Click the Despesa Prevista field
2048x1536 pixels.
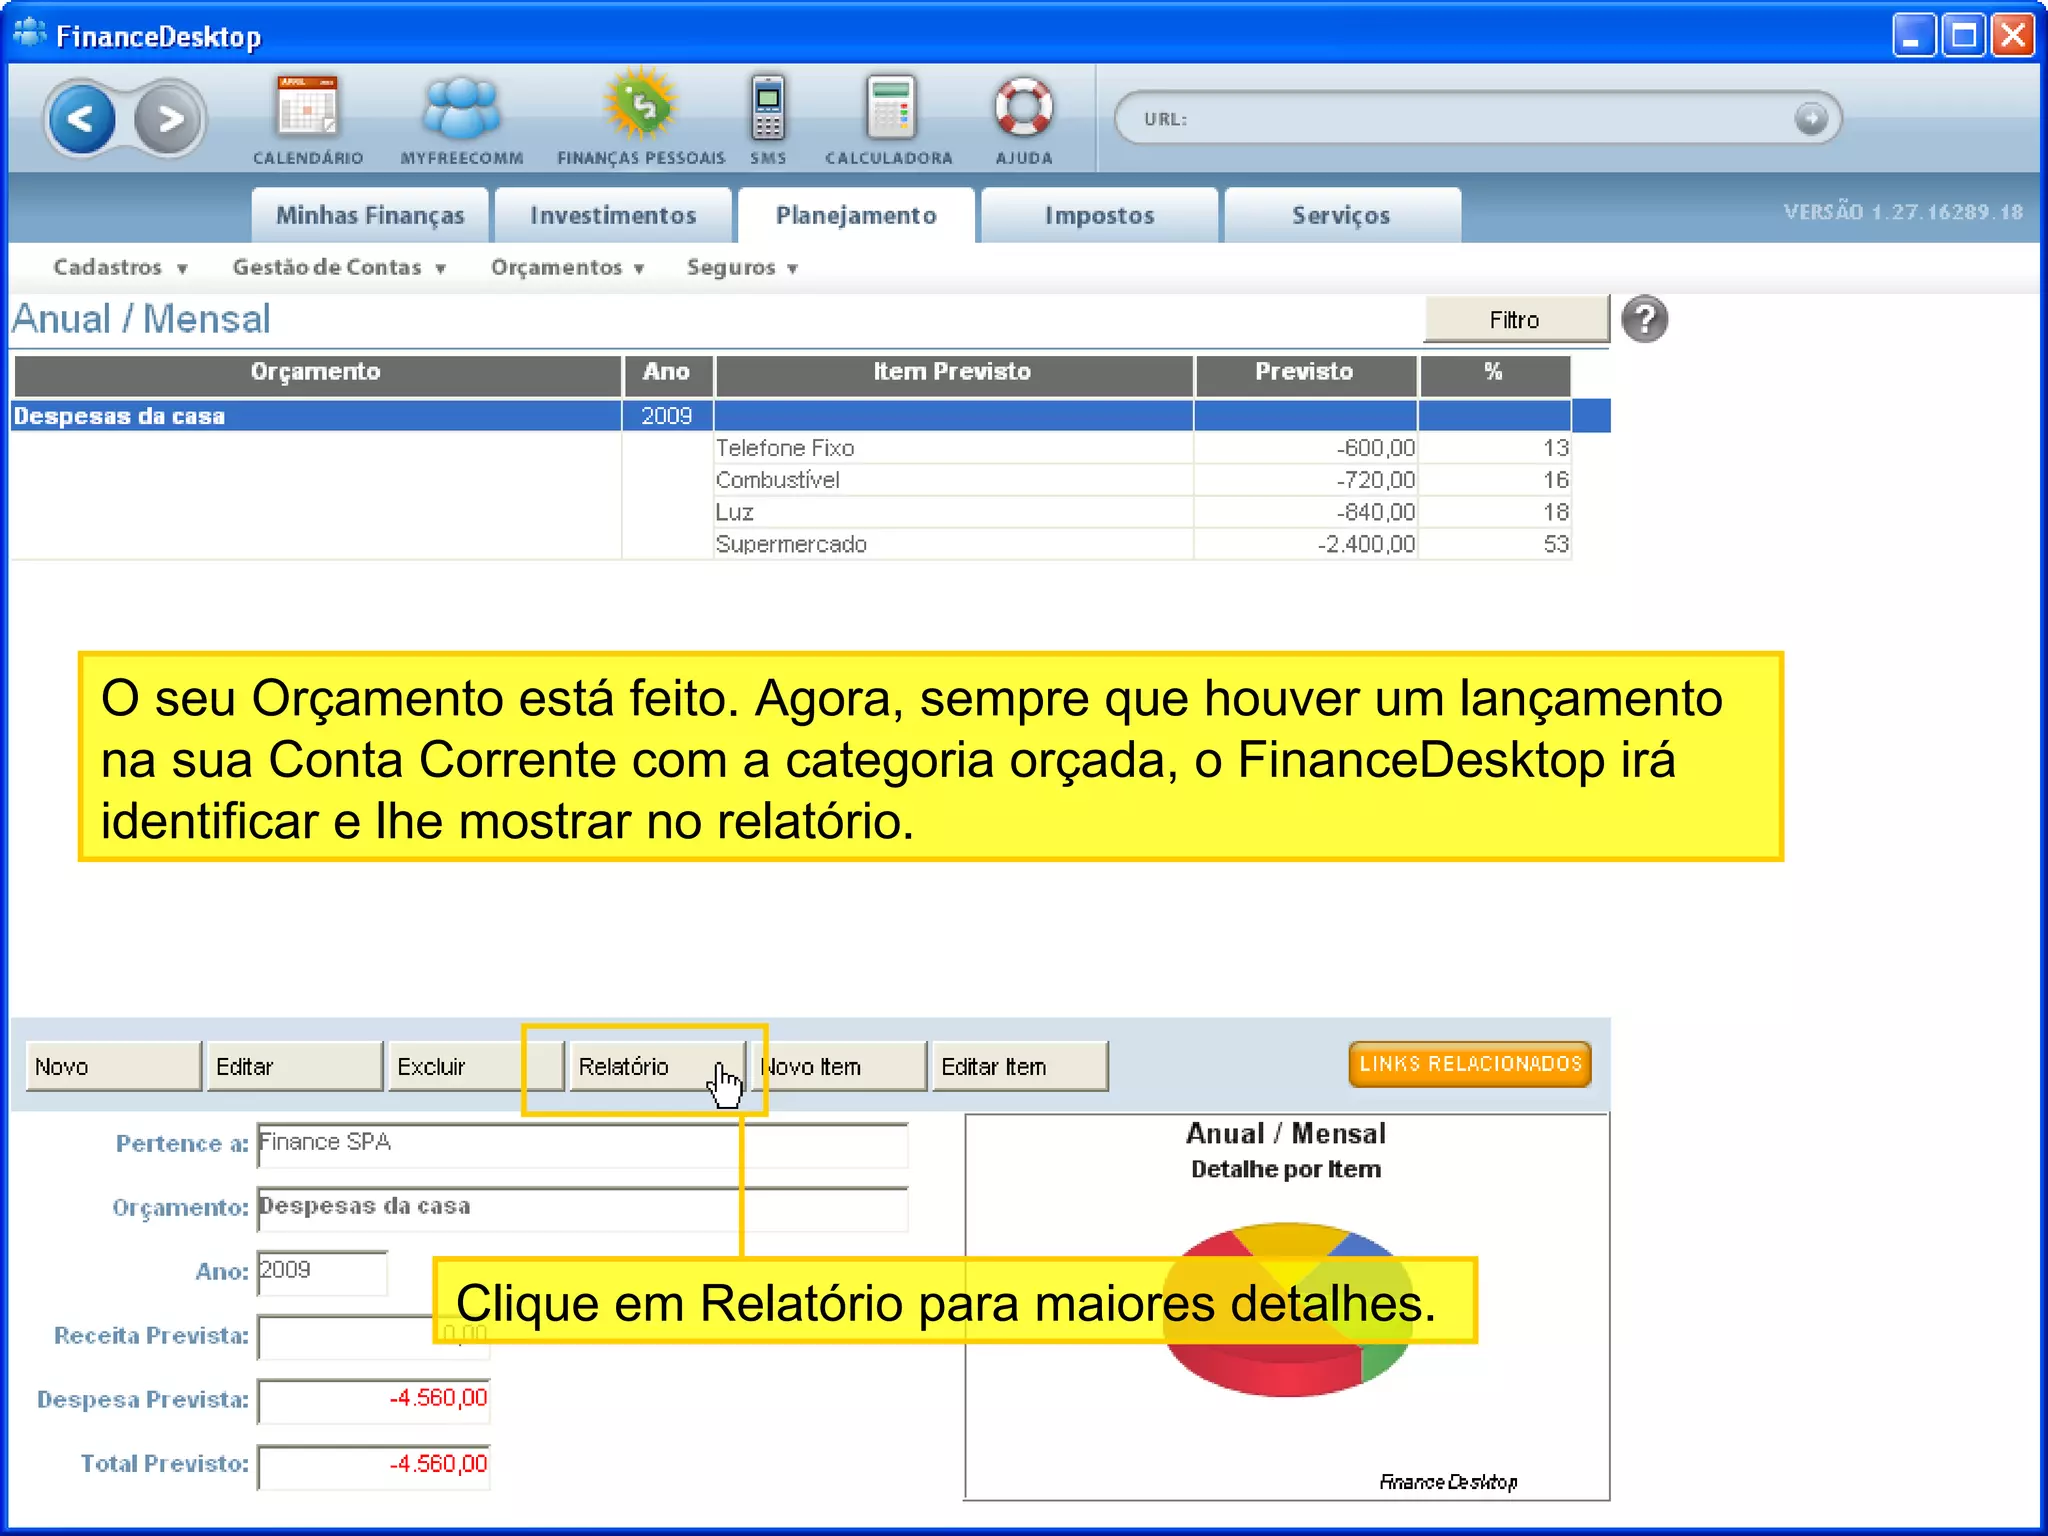(374, 1400)
